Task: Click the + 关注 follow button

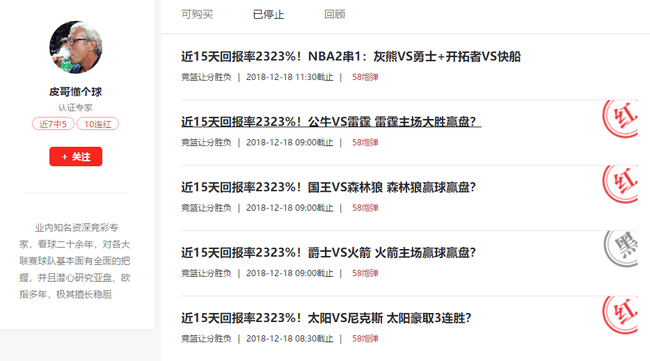Action: pyautogui.click(x=76, y=157)
